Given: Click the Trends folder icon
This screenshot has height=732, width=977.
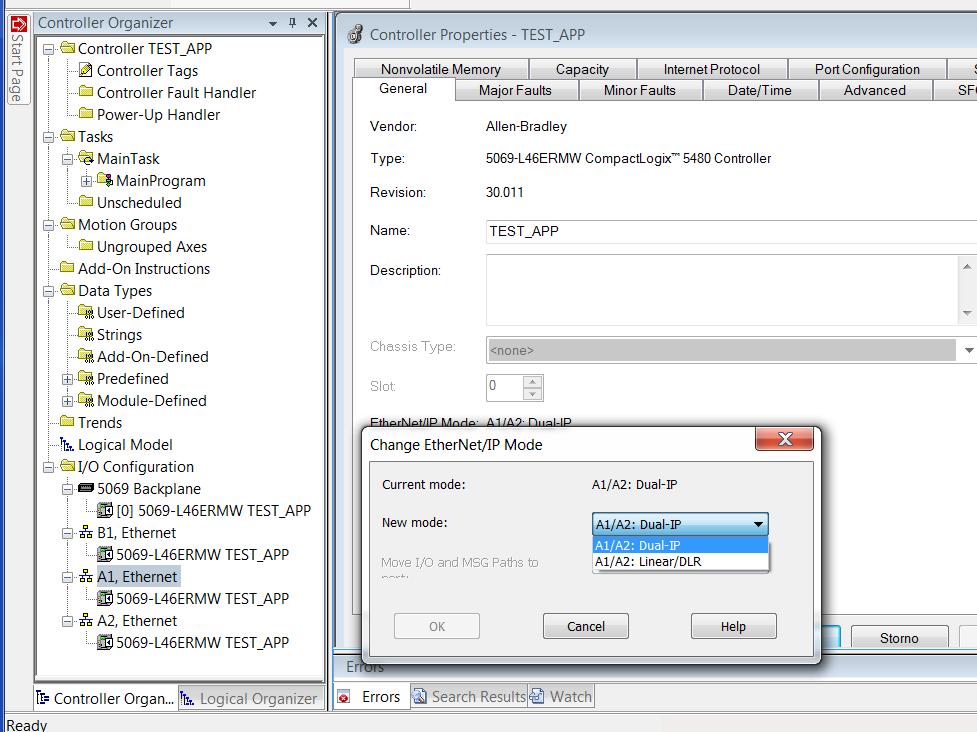Looking at the screenshot, I should (x=67, y=422).
